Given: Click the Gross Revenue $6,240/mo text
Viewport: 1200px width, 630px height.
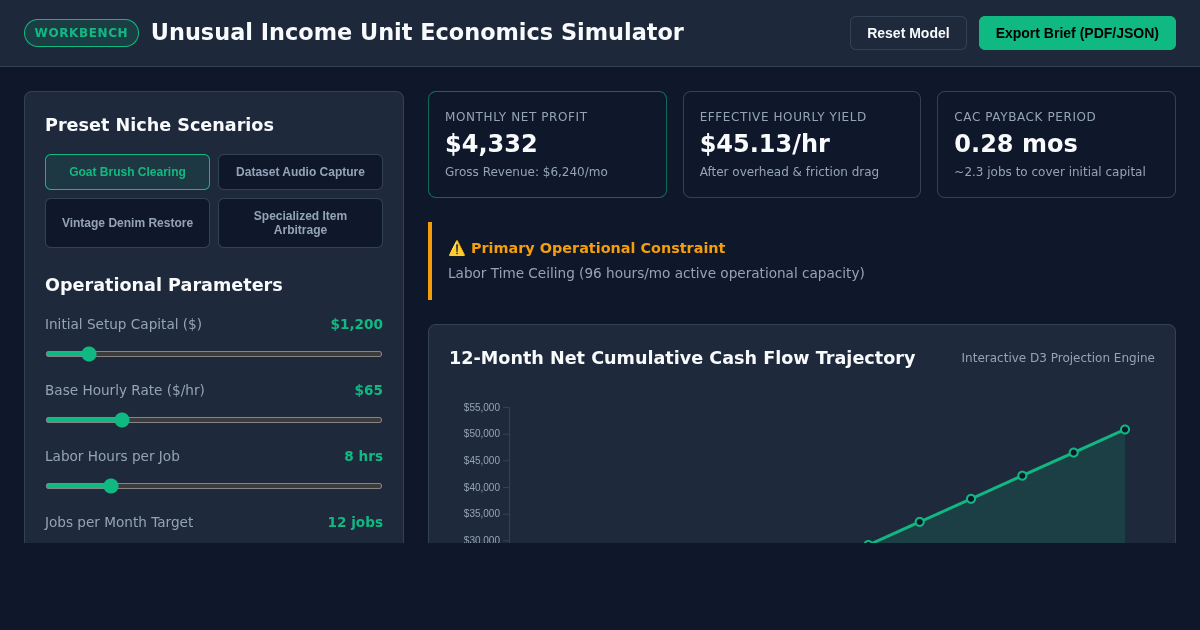Looking at the screenshot, I should [x=526, y=172].
